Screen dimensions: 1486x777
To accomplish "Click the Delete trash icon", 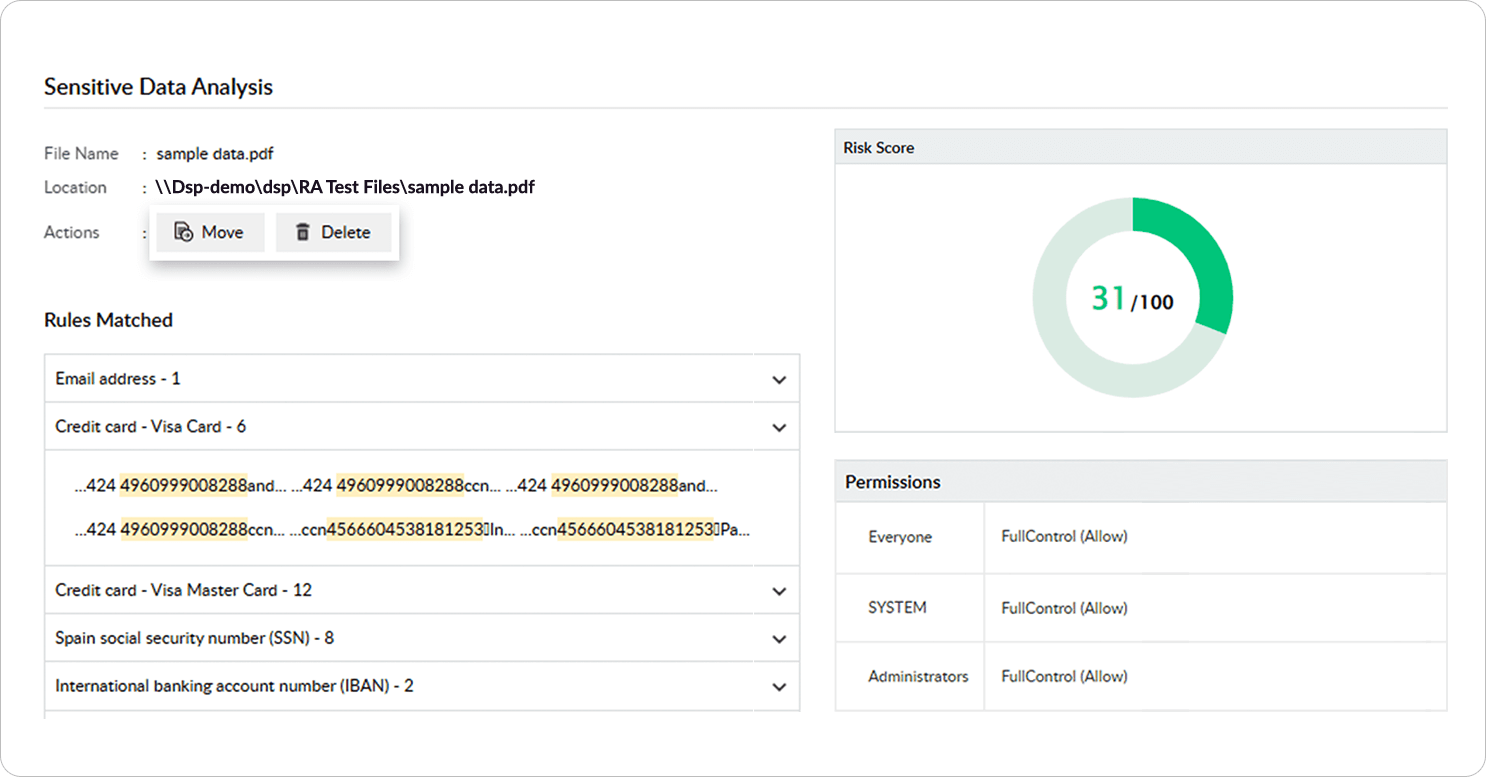I will 302,232.
